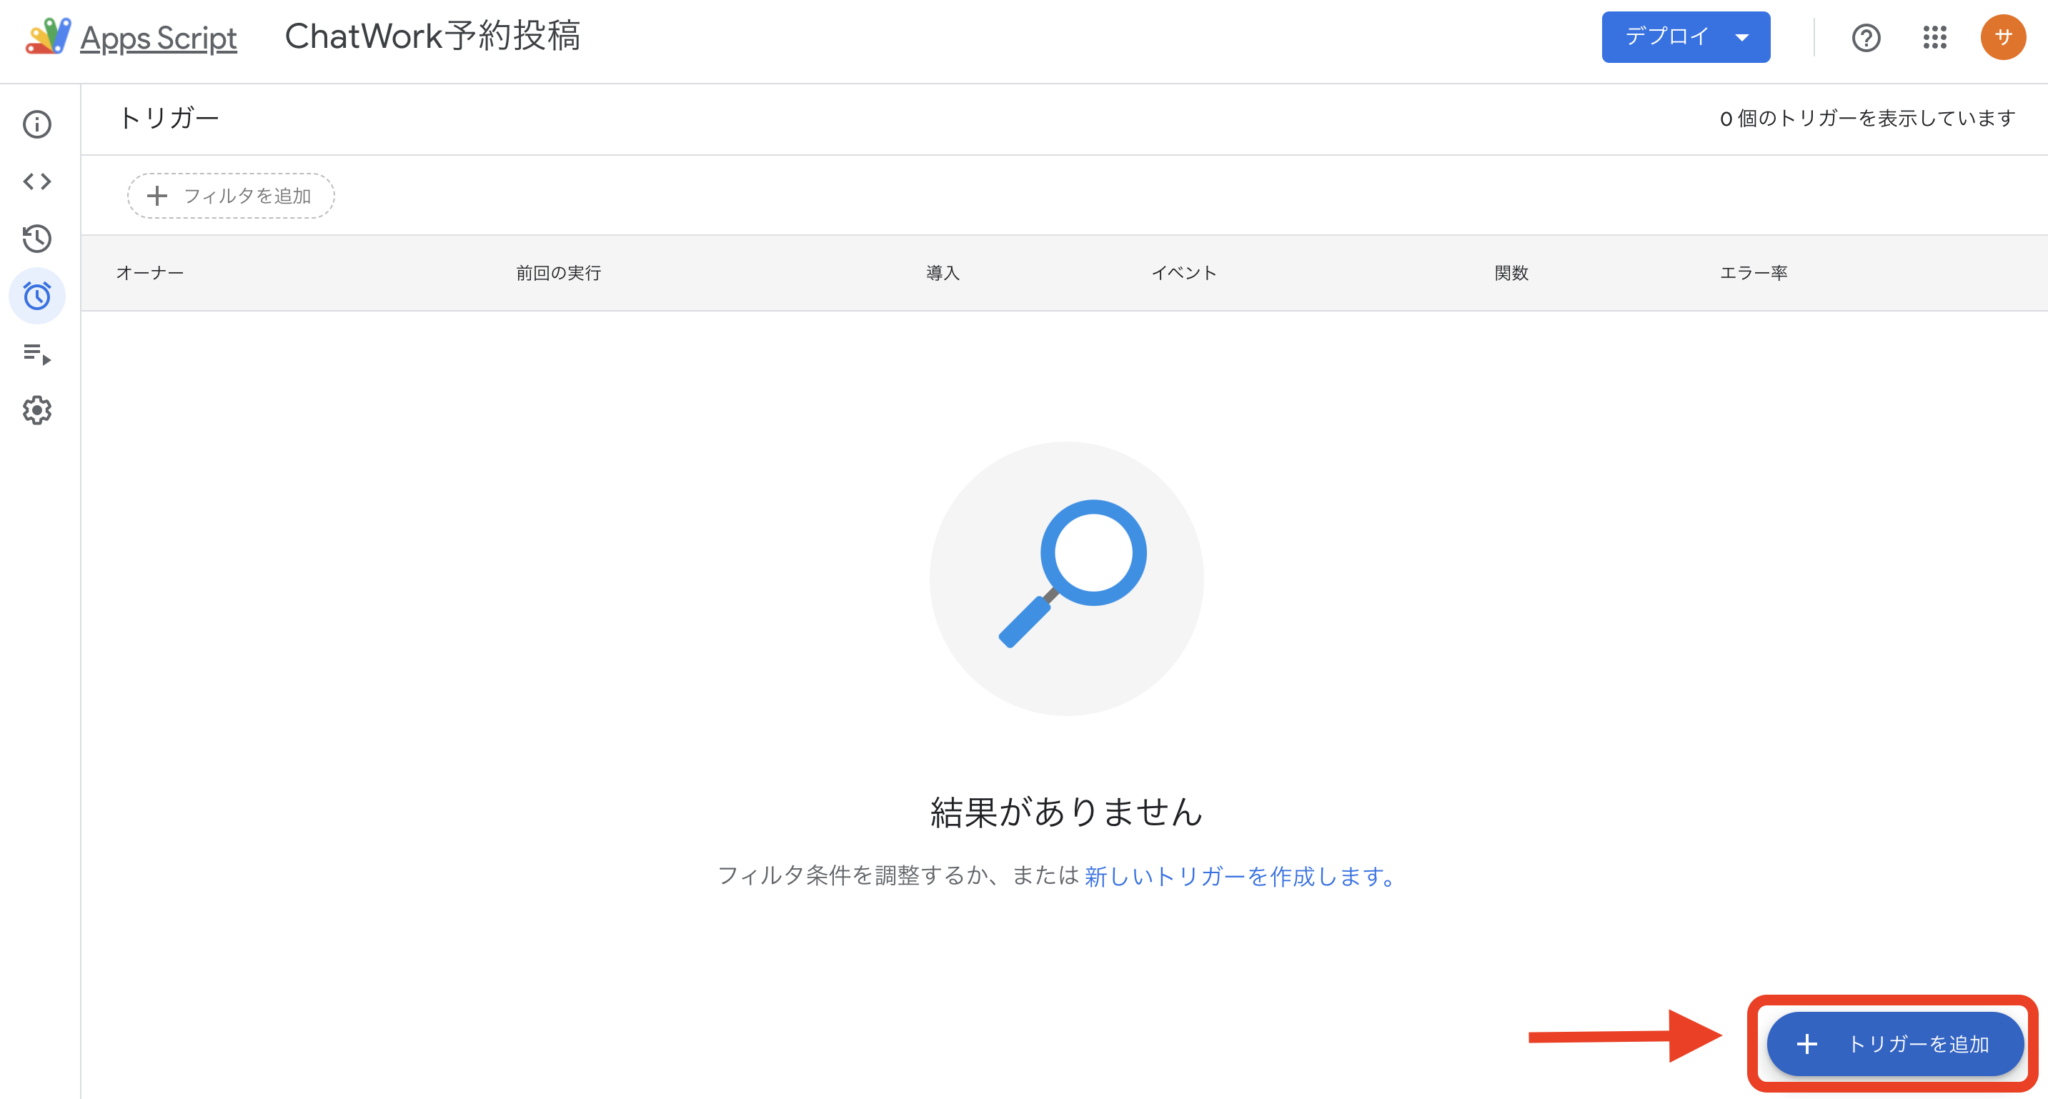Open the Google apps grid icon
2048x1099 pixels.
1934,38
